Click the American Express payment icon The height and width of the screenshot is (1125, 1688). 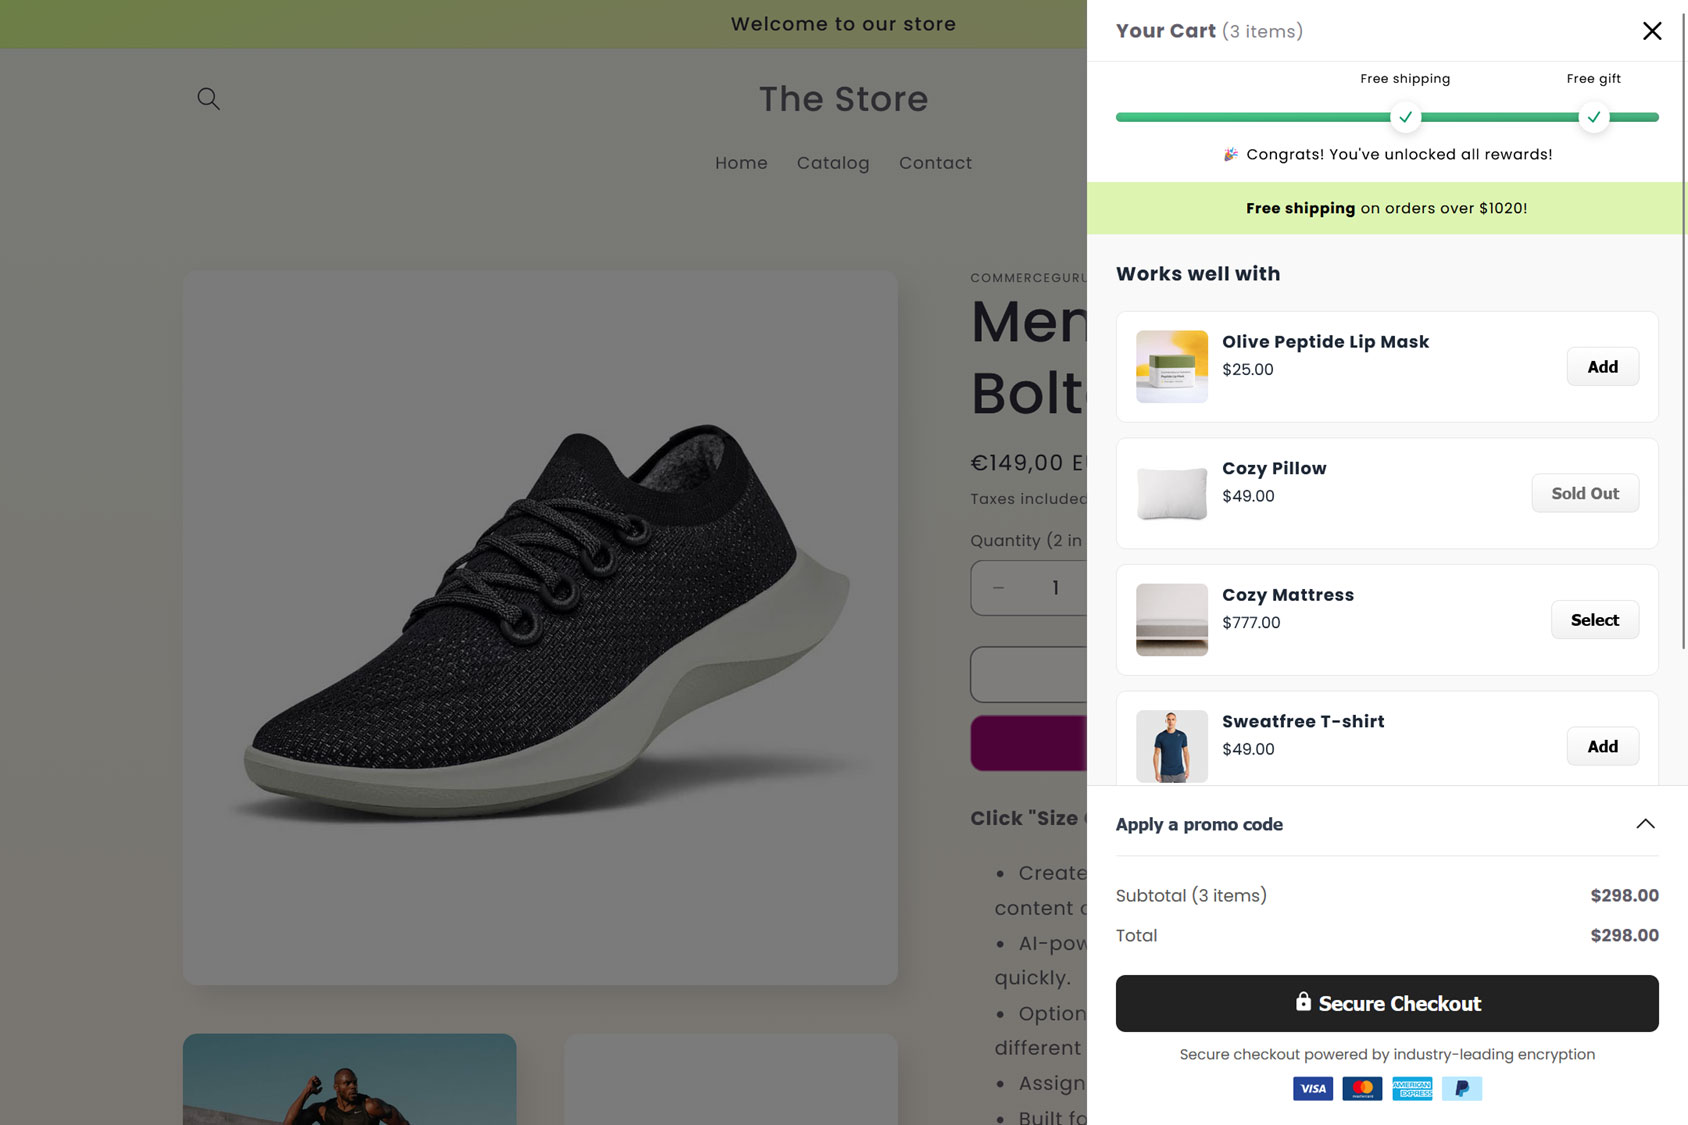1412,1088
